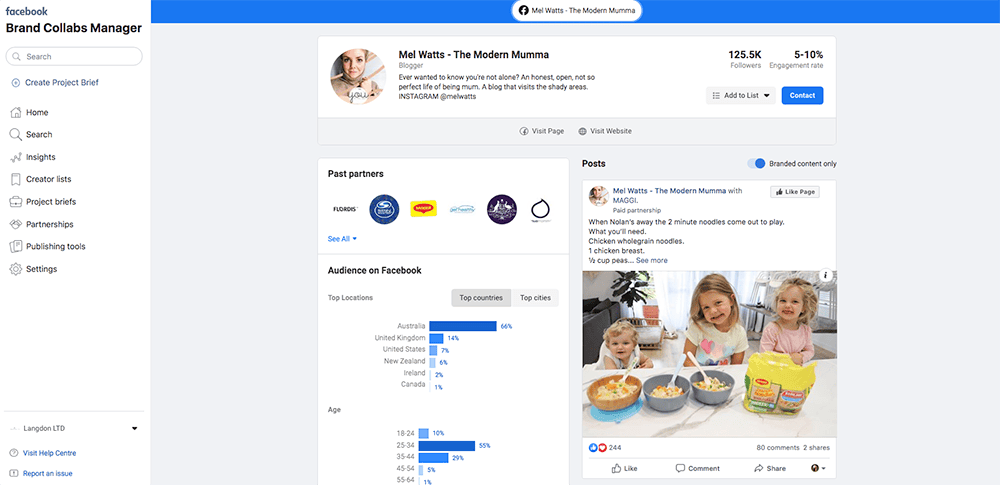Click the Comment speech bubble icon

click(680, 468)
